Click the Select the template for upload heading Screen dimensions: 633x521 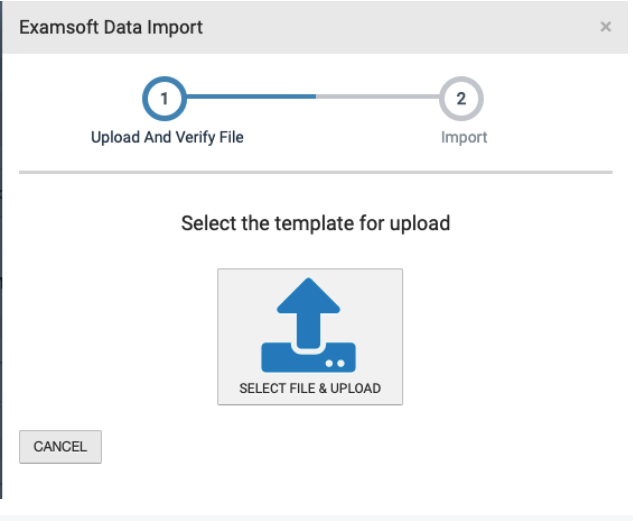click(x=315, y=223)
